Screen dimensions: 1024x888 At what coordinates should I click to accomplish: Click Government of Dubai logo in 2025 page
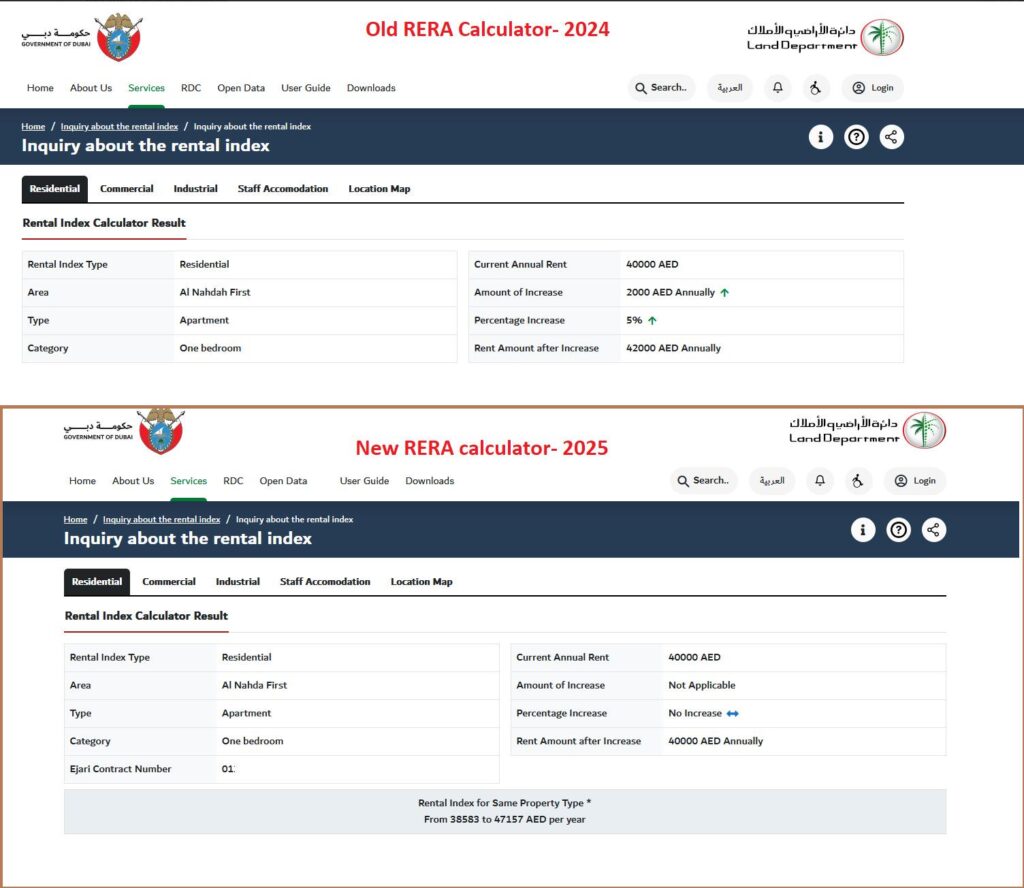click(124, 431)
